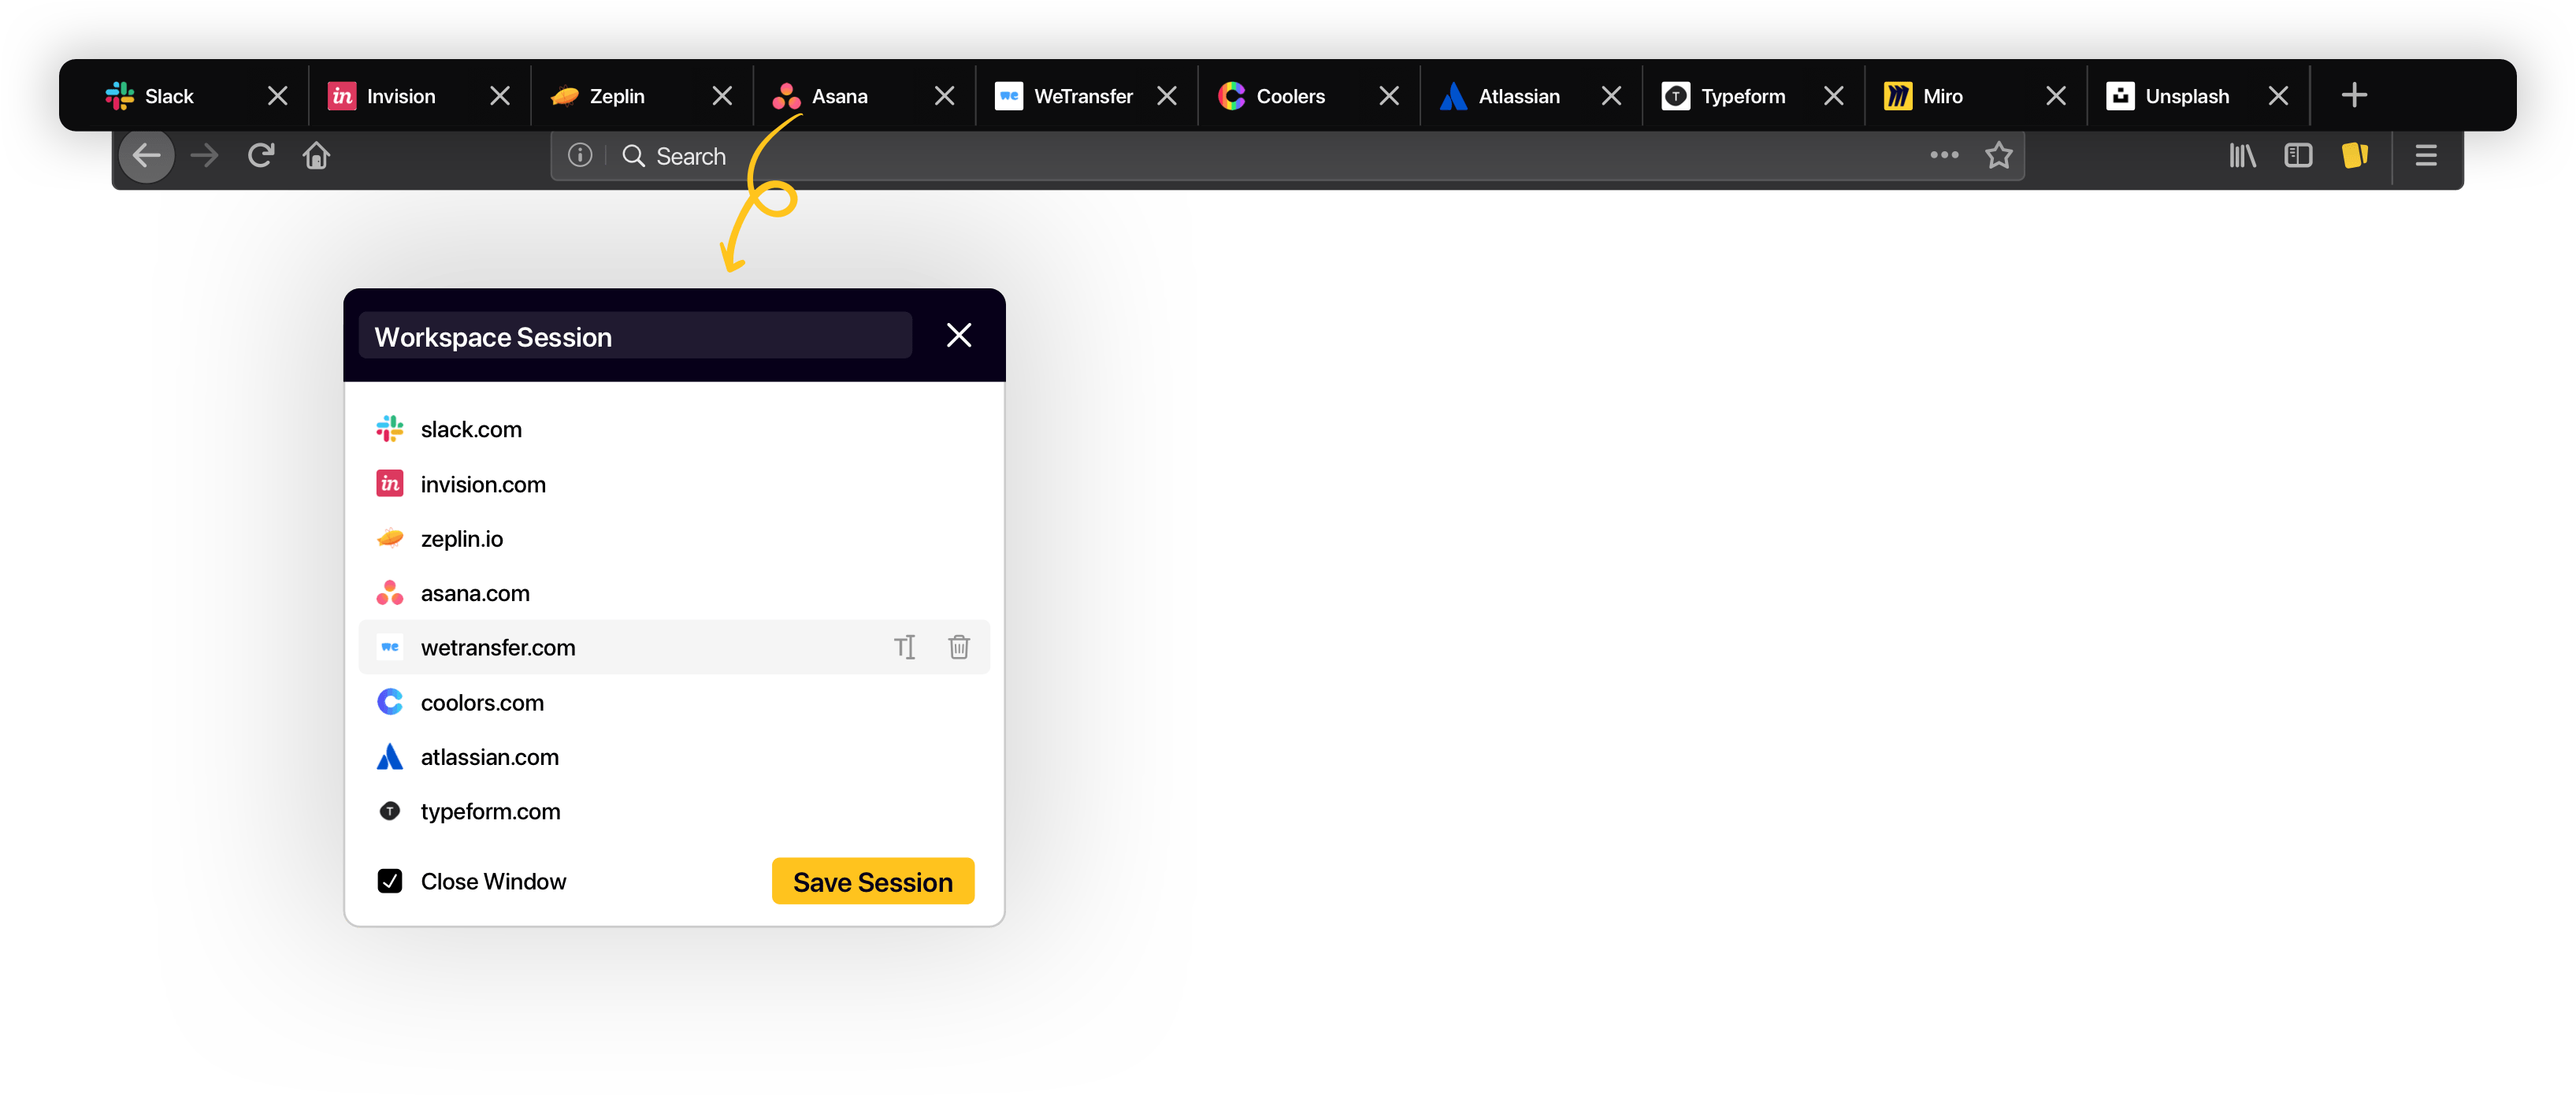Toggle the Close Window checkbox

click(390, 881)
